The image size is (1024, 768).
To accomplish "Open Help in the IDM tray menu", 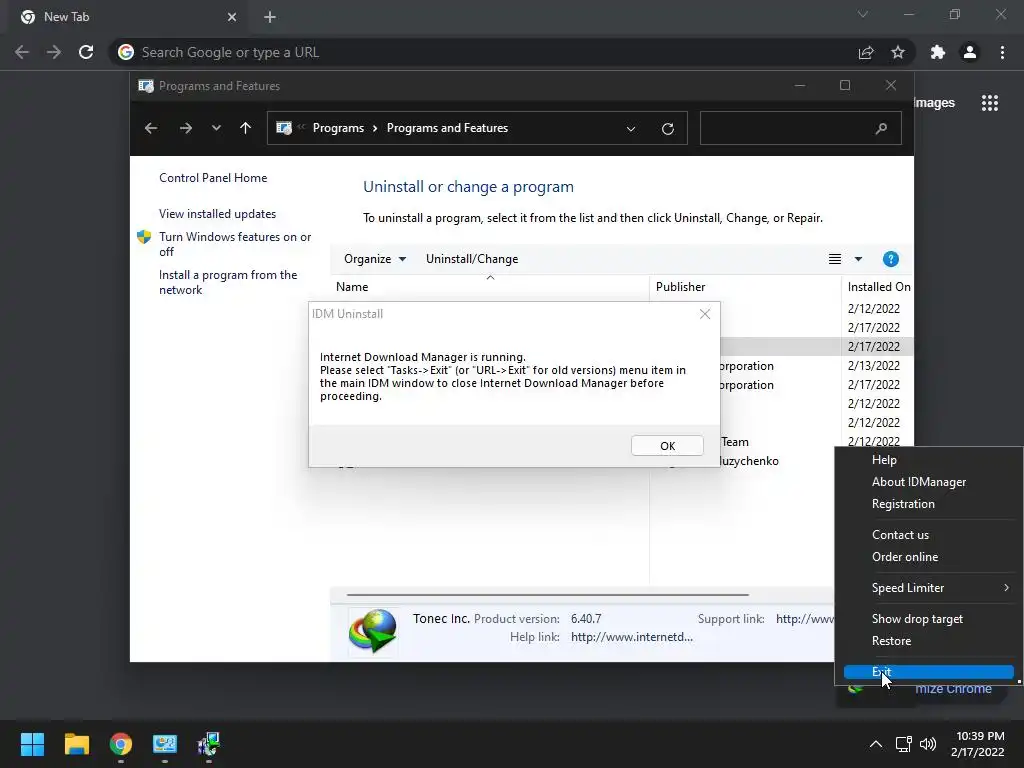I will tap(884, 460).
